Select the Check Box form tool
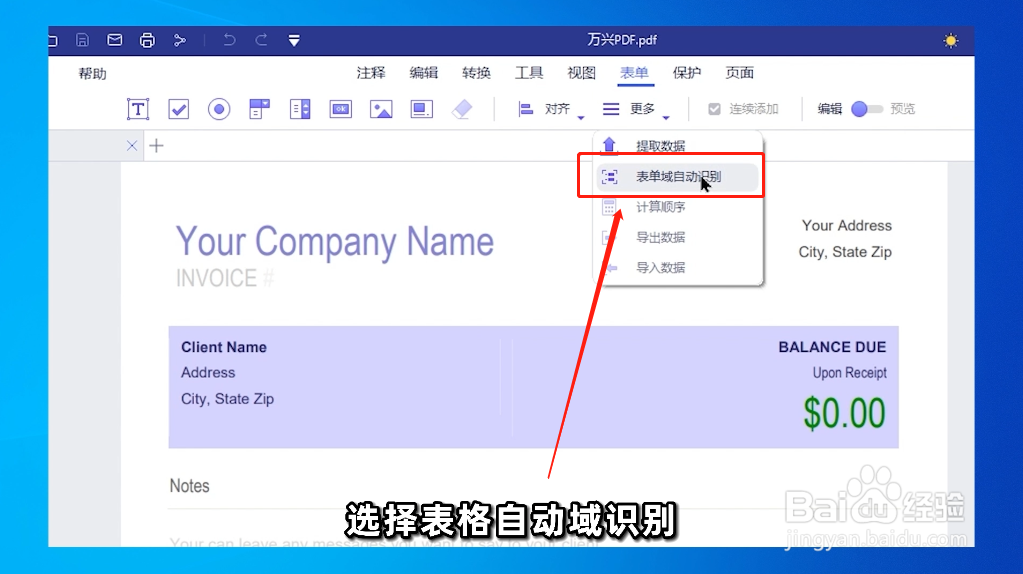 coord(179,109)
